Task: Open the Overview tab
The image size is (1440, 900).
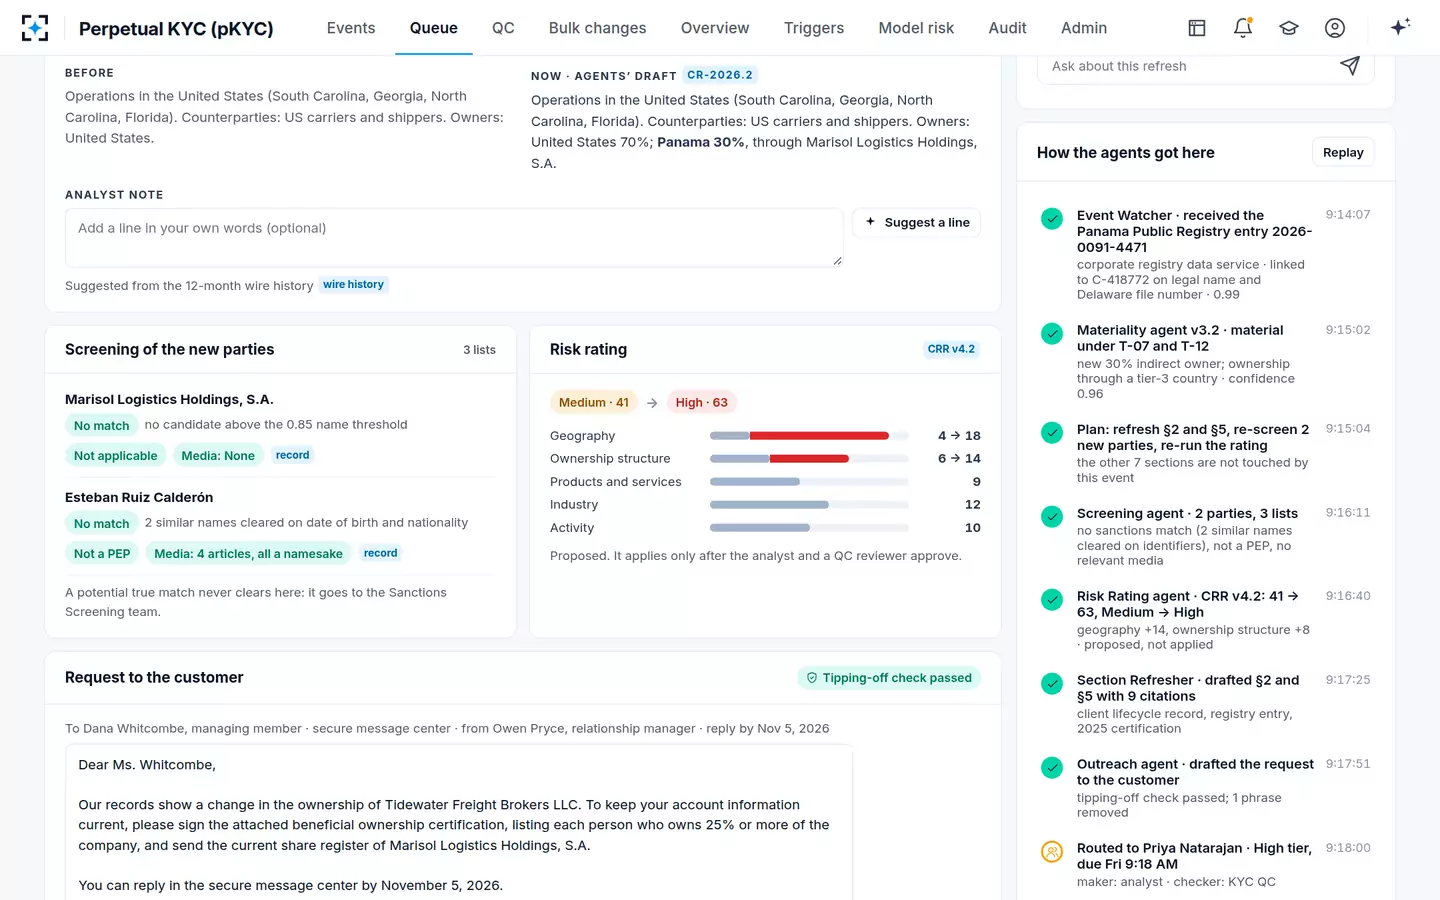Action: point(715,28)
